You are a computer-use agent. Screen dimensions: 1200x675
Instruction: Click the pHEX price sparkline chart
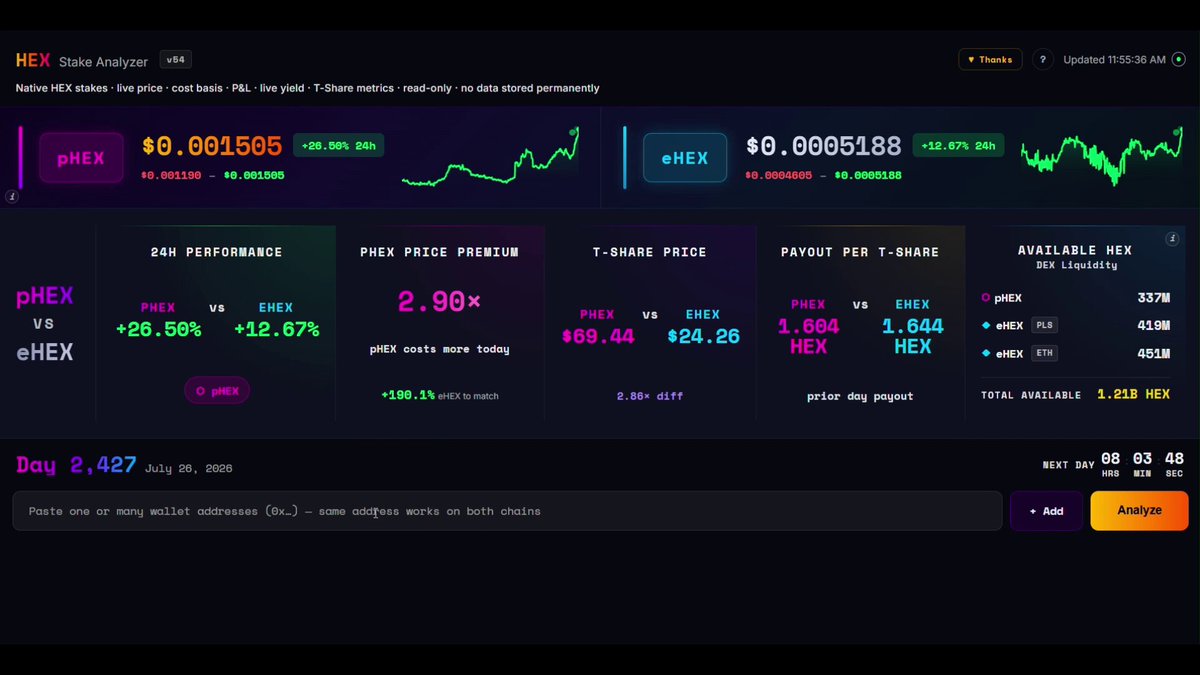(490, 158)
